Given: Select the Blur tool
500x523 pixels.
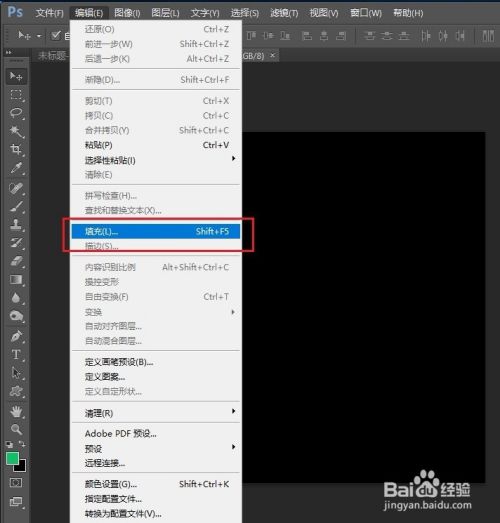Looking at the screenshot, I should (16, 298).
